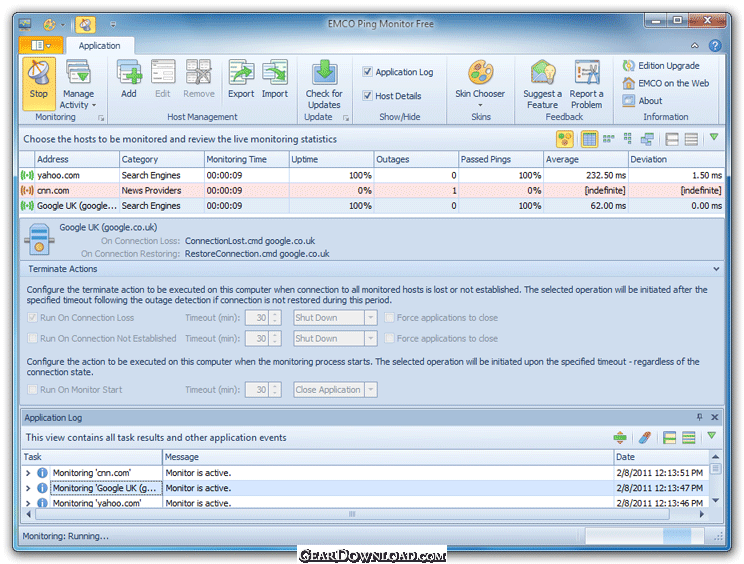Click the satellite dish quick access icon
Image resolution: width=744 pixels, height=564 pixels.
pyautogui.click(x=85, y=24)
